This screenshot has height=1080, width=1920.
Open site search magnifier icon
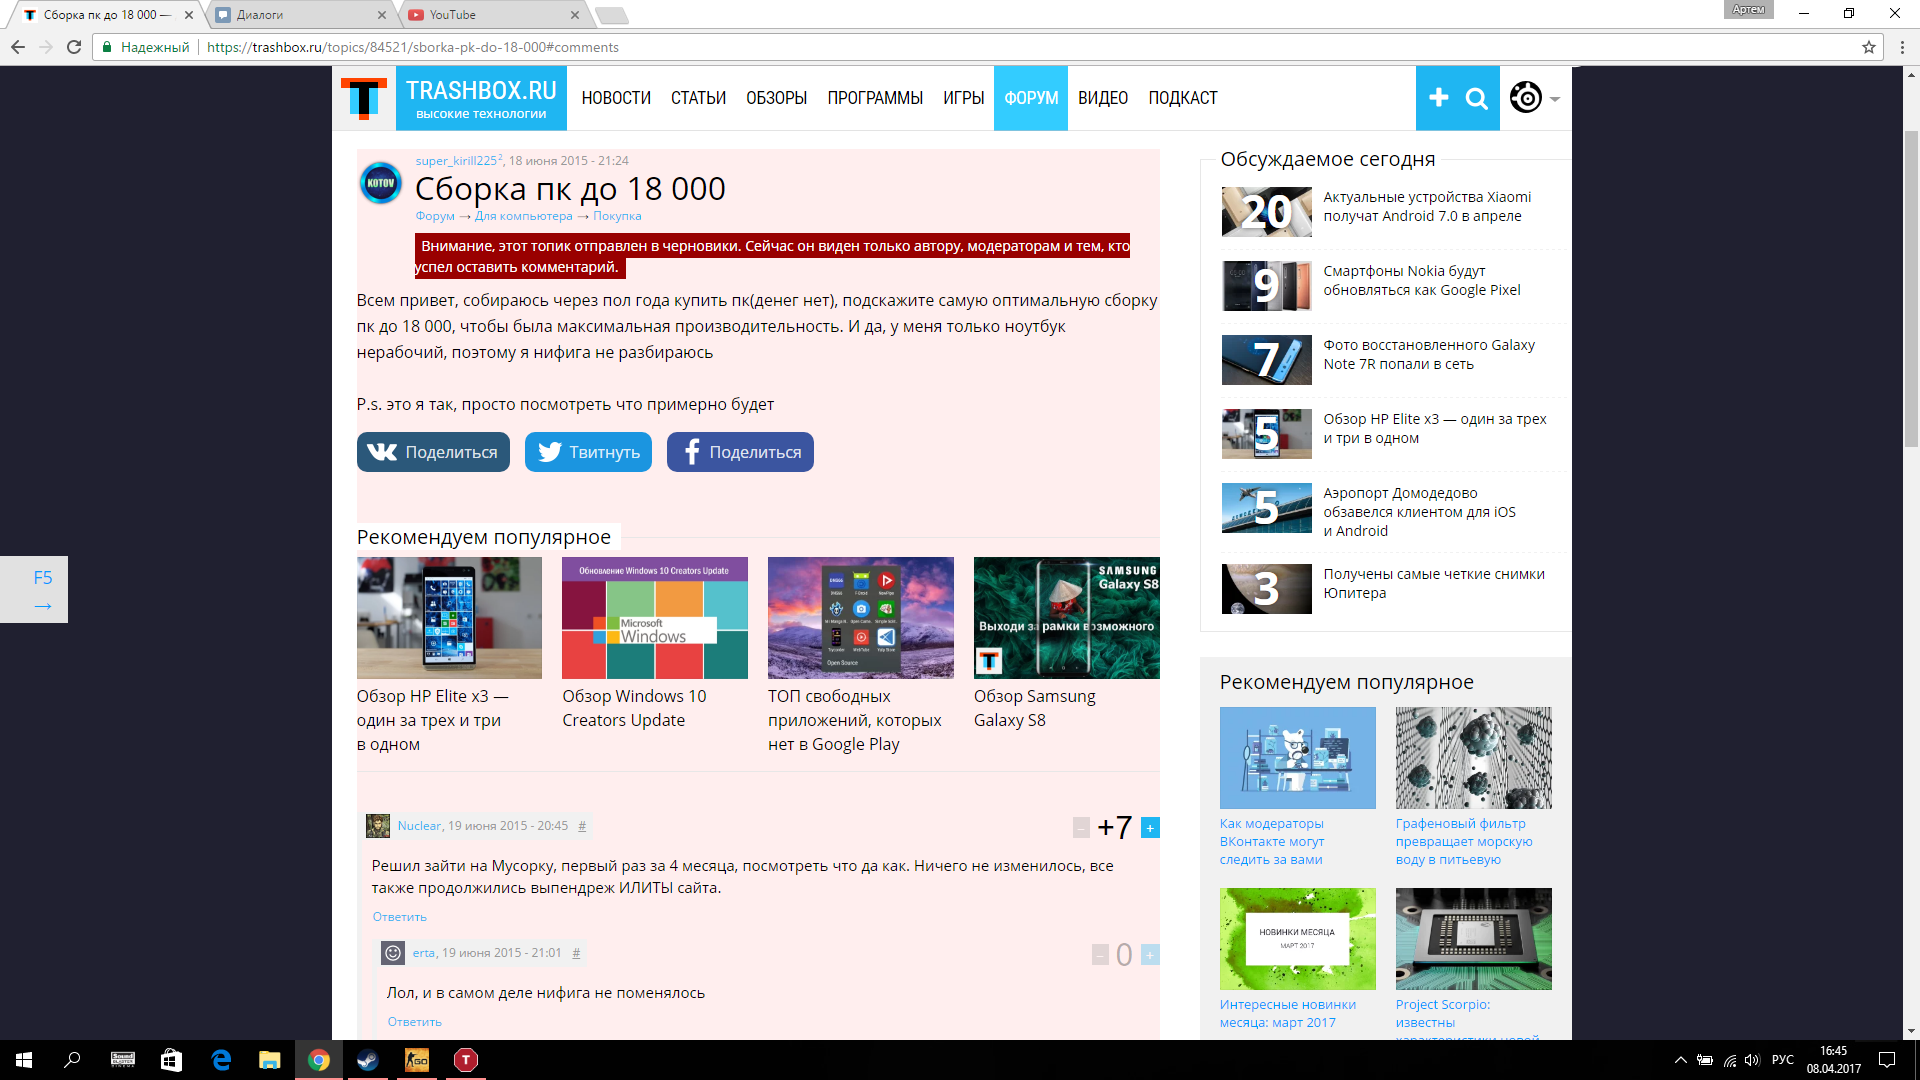[1477, 98]
